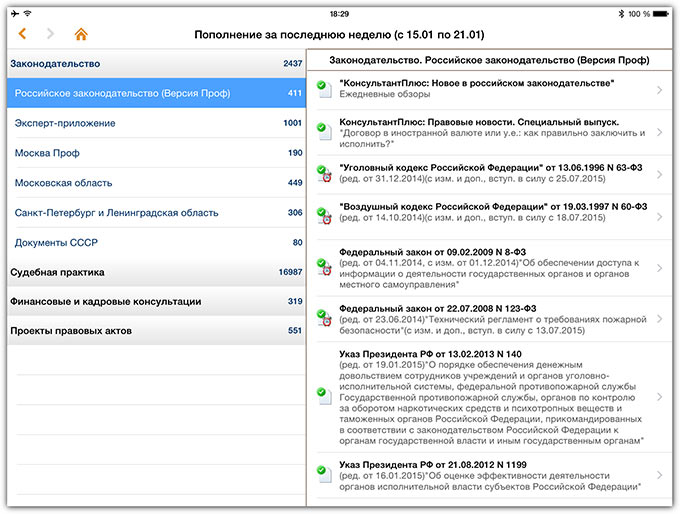
Task: Tap count 1001 next to Эксперт-приложение
Action: click(292, 123)
